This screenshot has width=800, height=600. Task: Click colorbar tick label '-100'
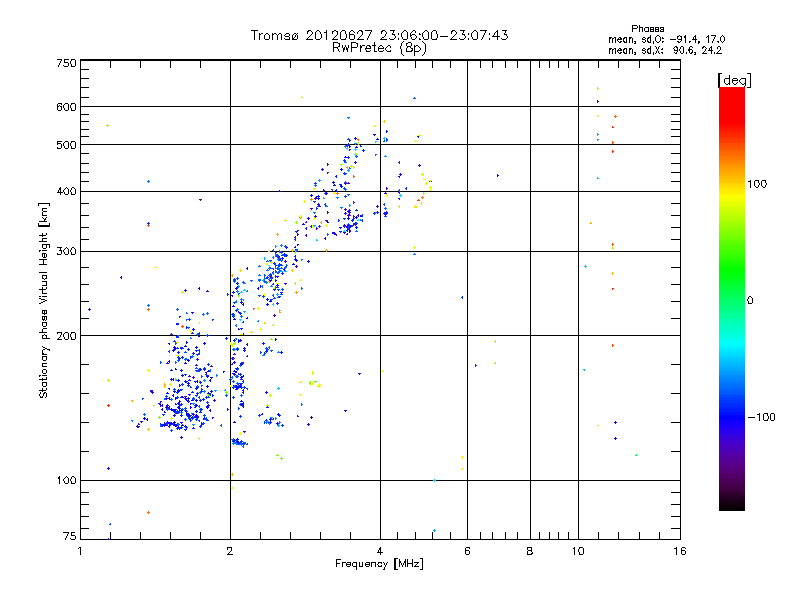point(761,417)
